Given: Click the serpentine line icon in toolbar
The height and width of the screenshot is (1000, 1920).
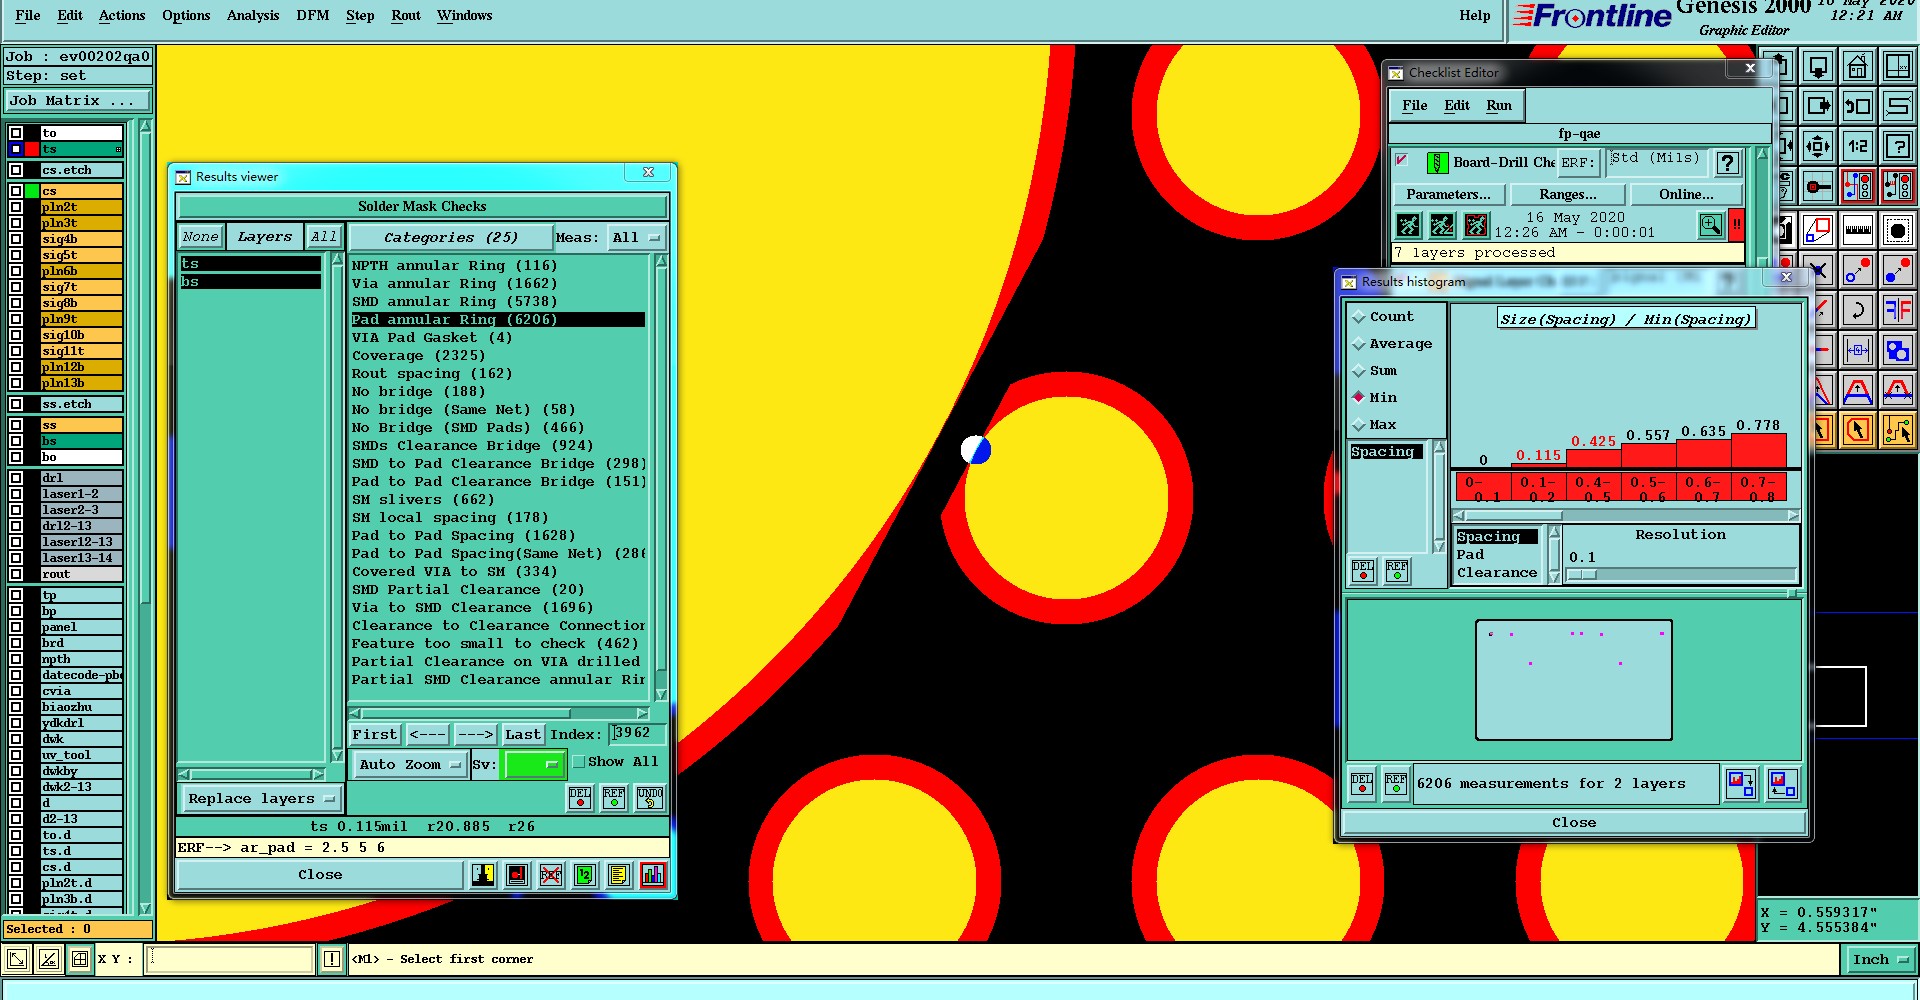Looking at the screenshot, I should tap(1897, 105).
